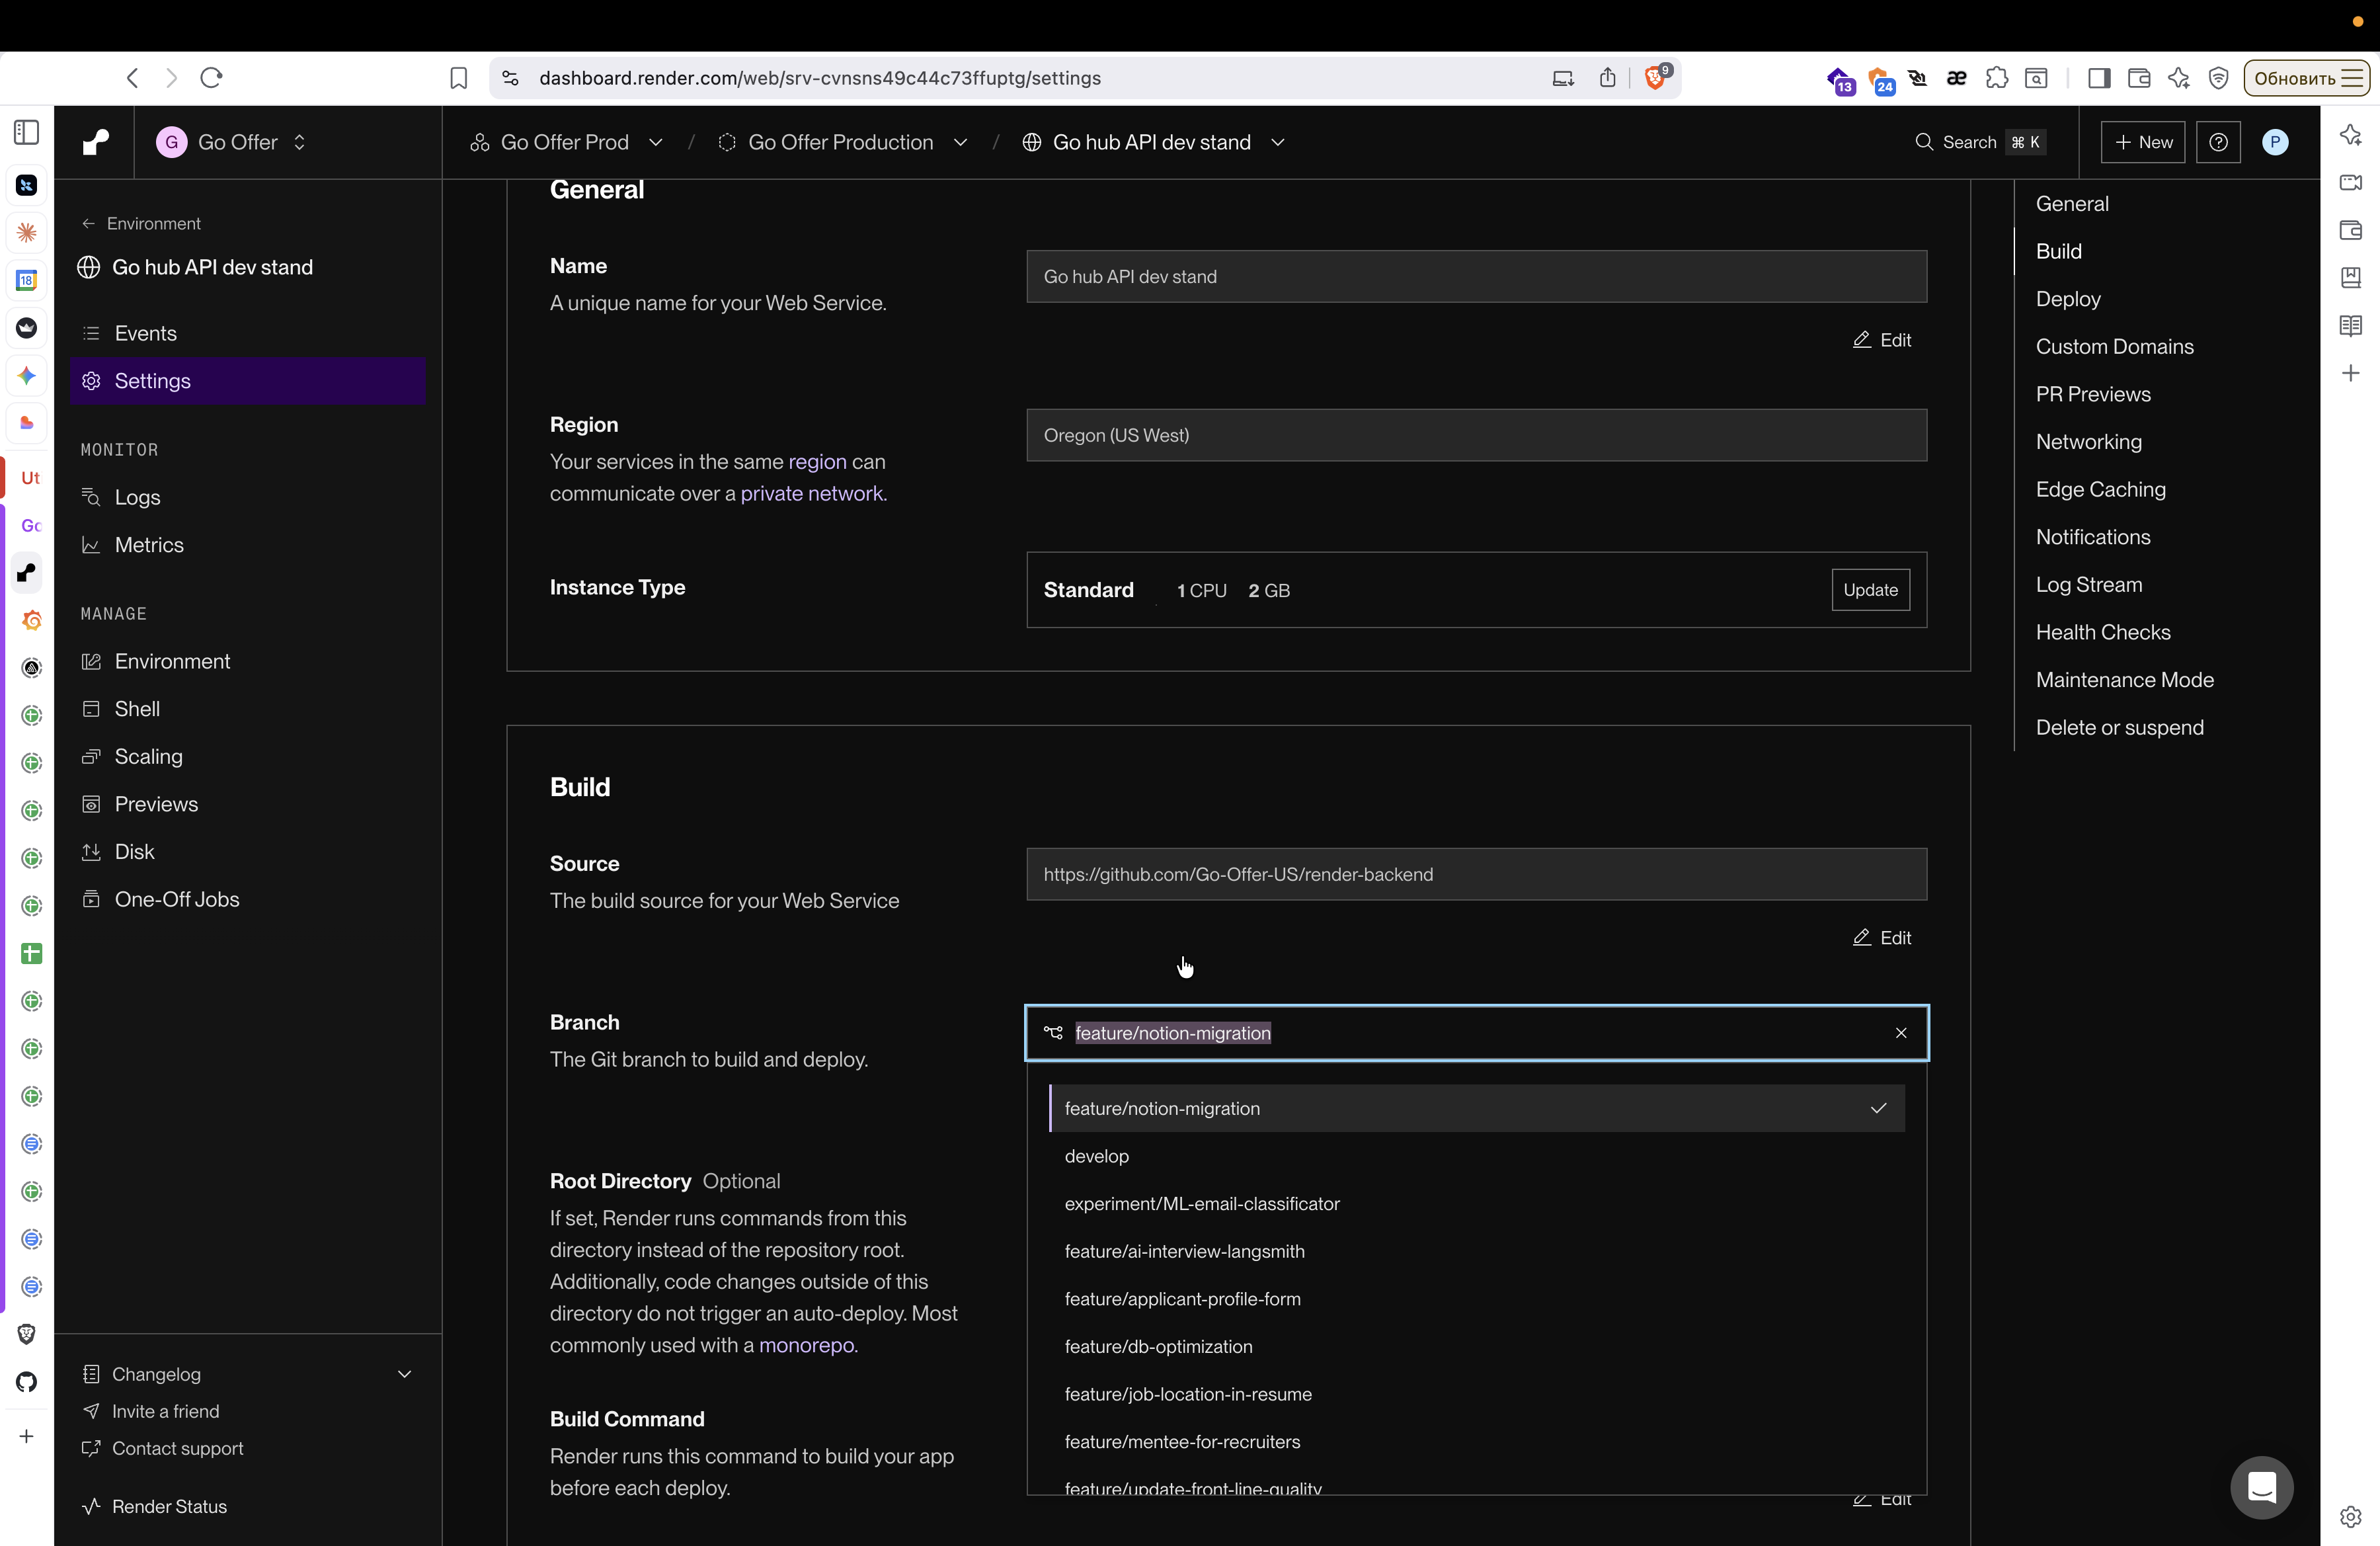This screenshot has height=1546, width=2380.
Task: Open Scaling under Manage
Action: (248, 756)
